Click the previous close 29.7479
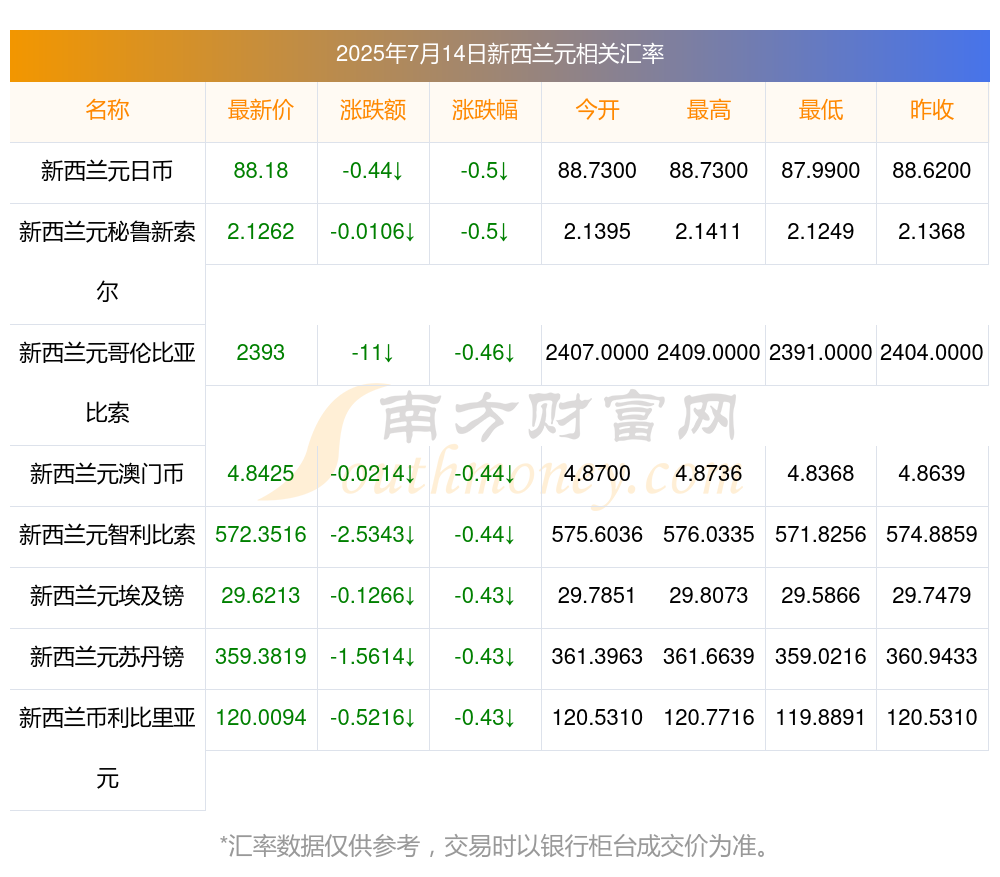 click(932, 596)
